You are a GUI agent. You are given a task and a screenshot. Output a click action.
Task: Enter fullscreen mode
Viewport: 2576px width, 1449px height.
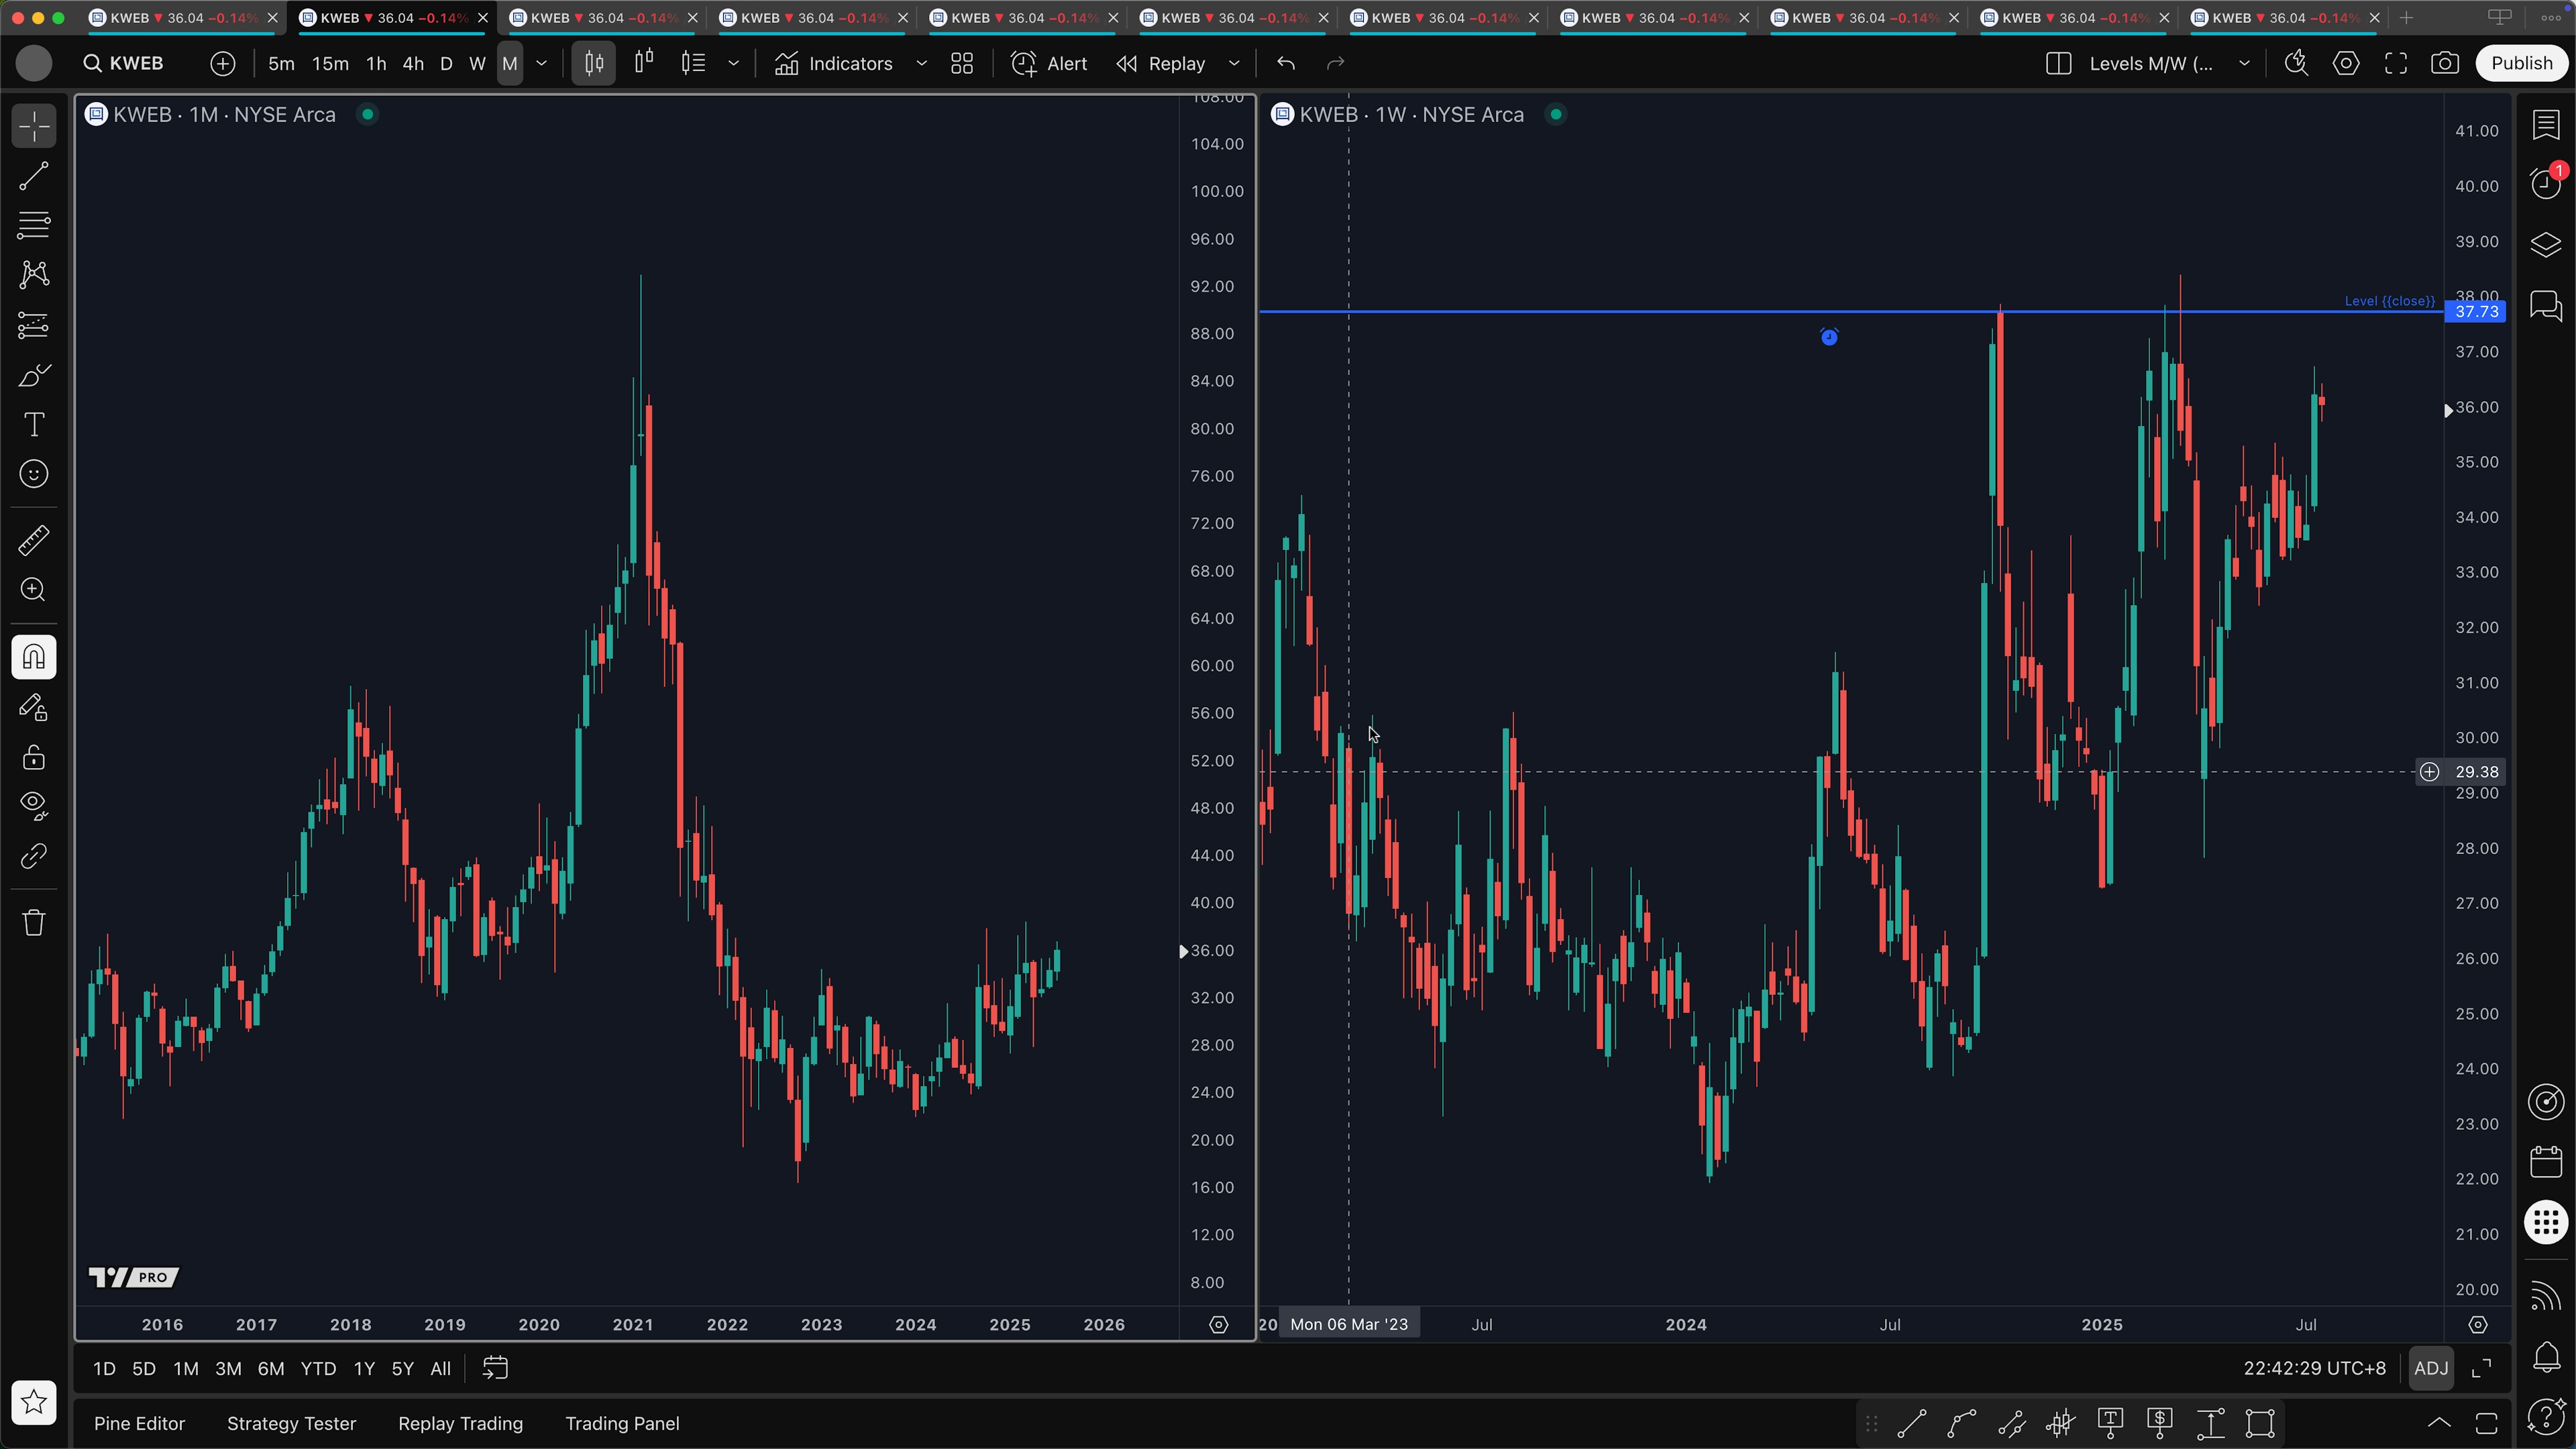(2396, 63)
